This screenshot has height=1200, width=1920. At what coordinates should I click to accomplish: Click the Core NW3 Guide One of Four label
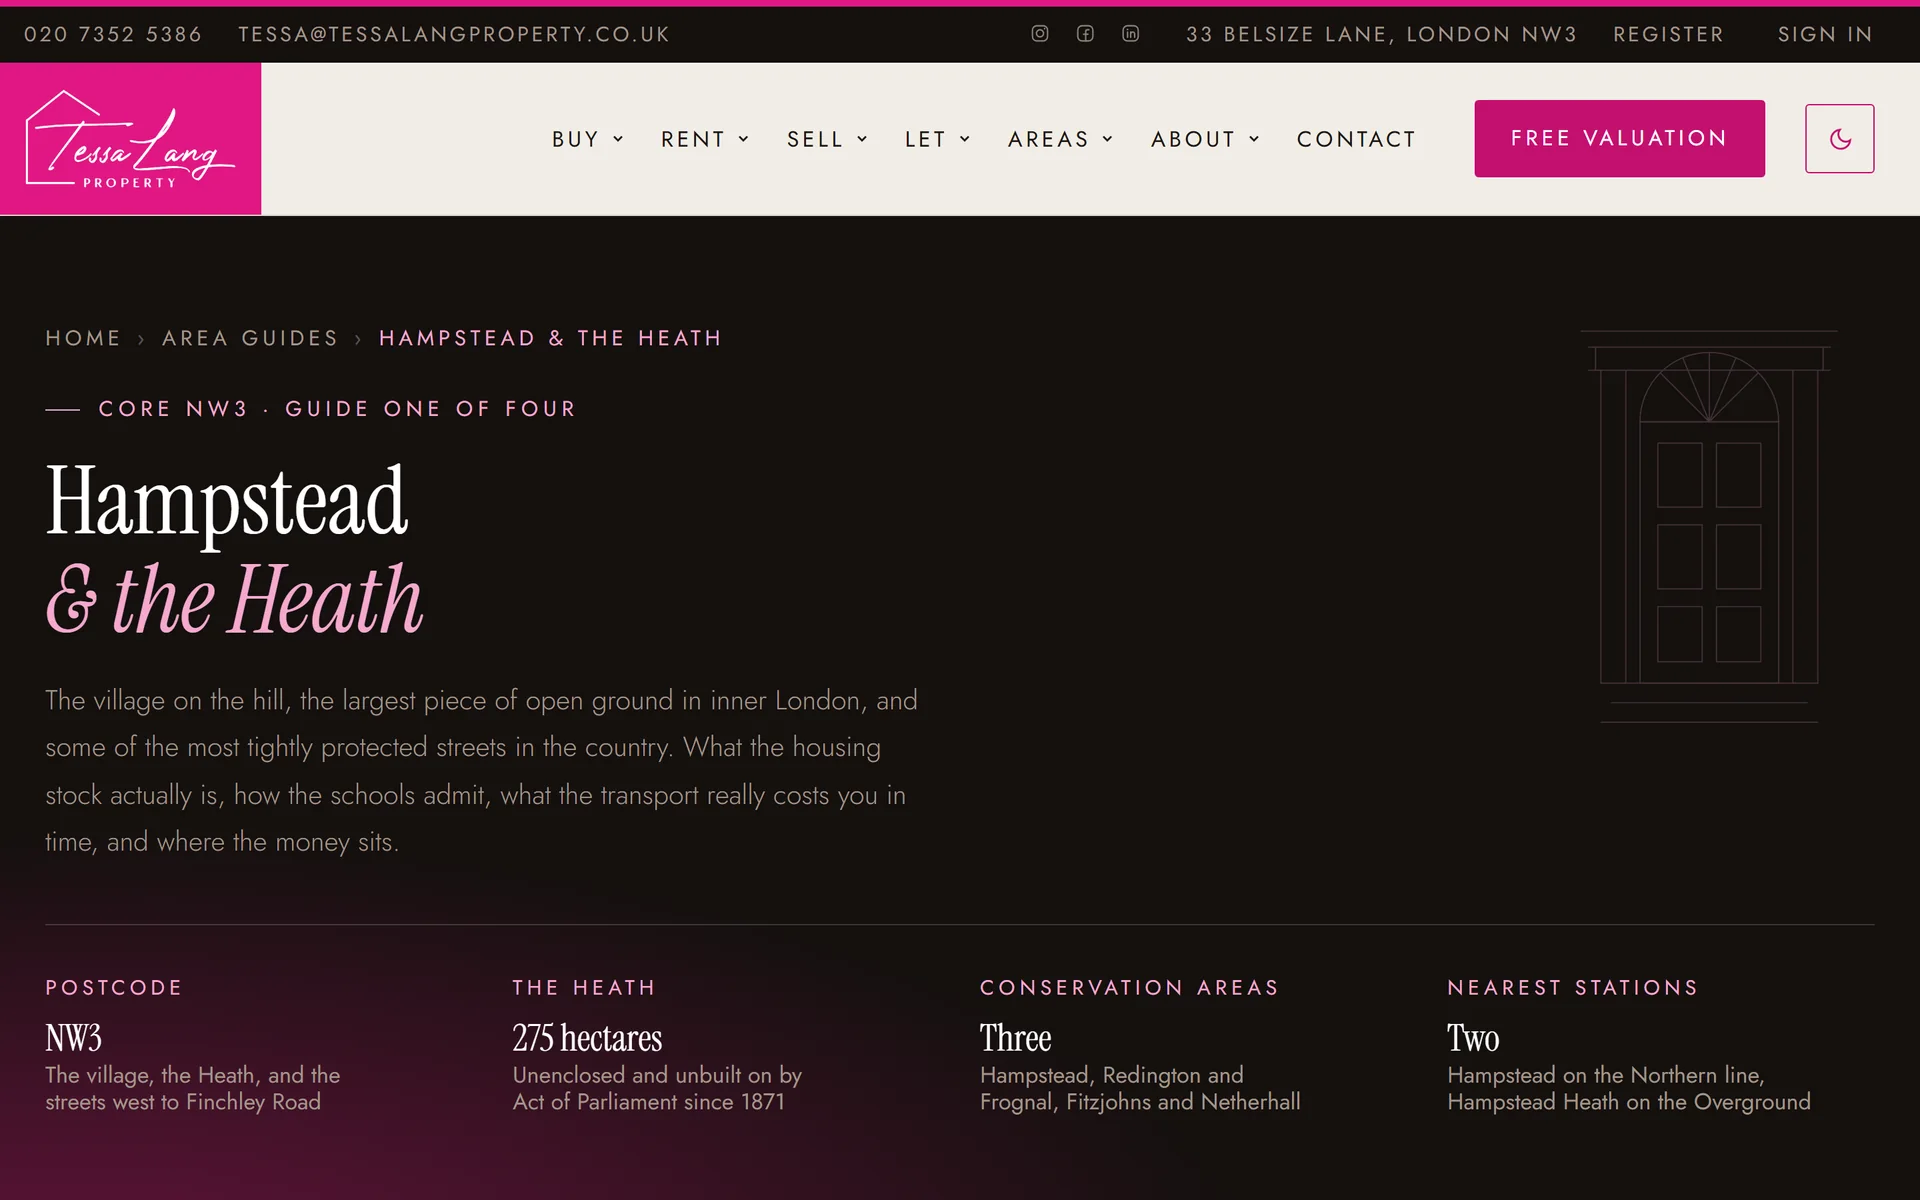click(x=310, y=409)
